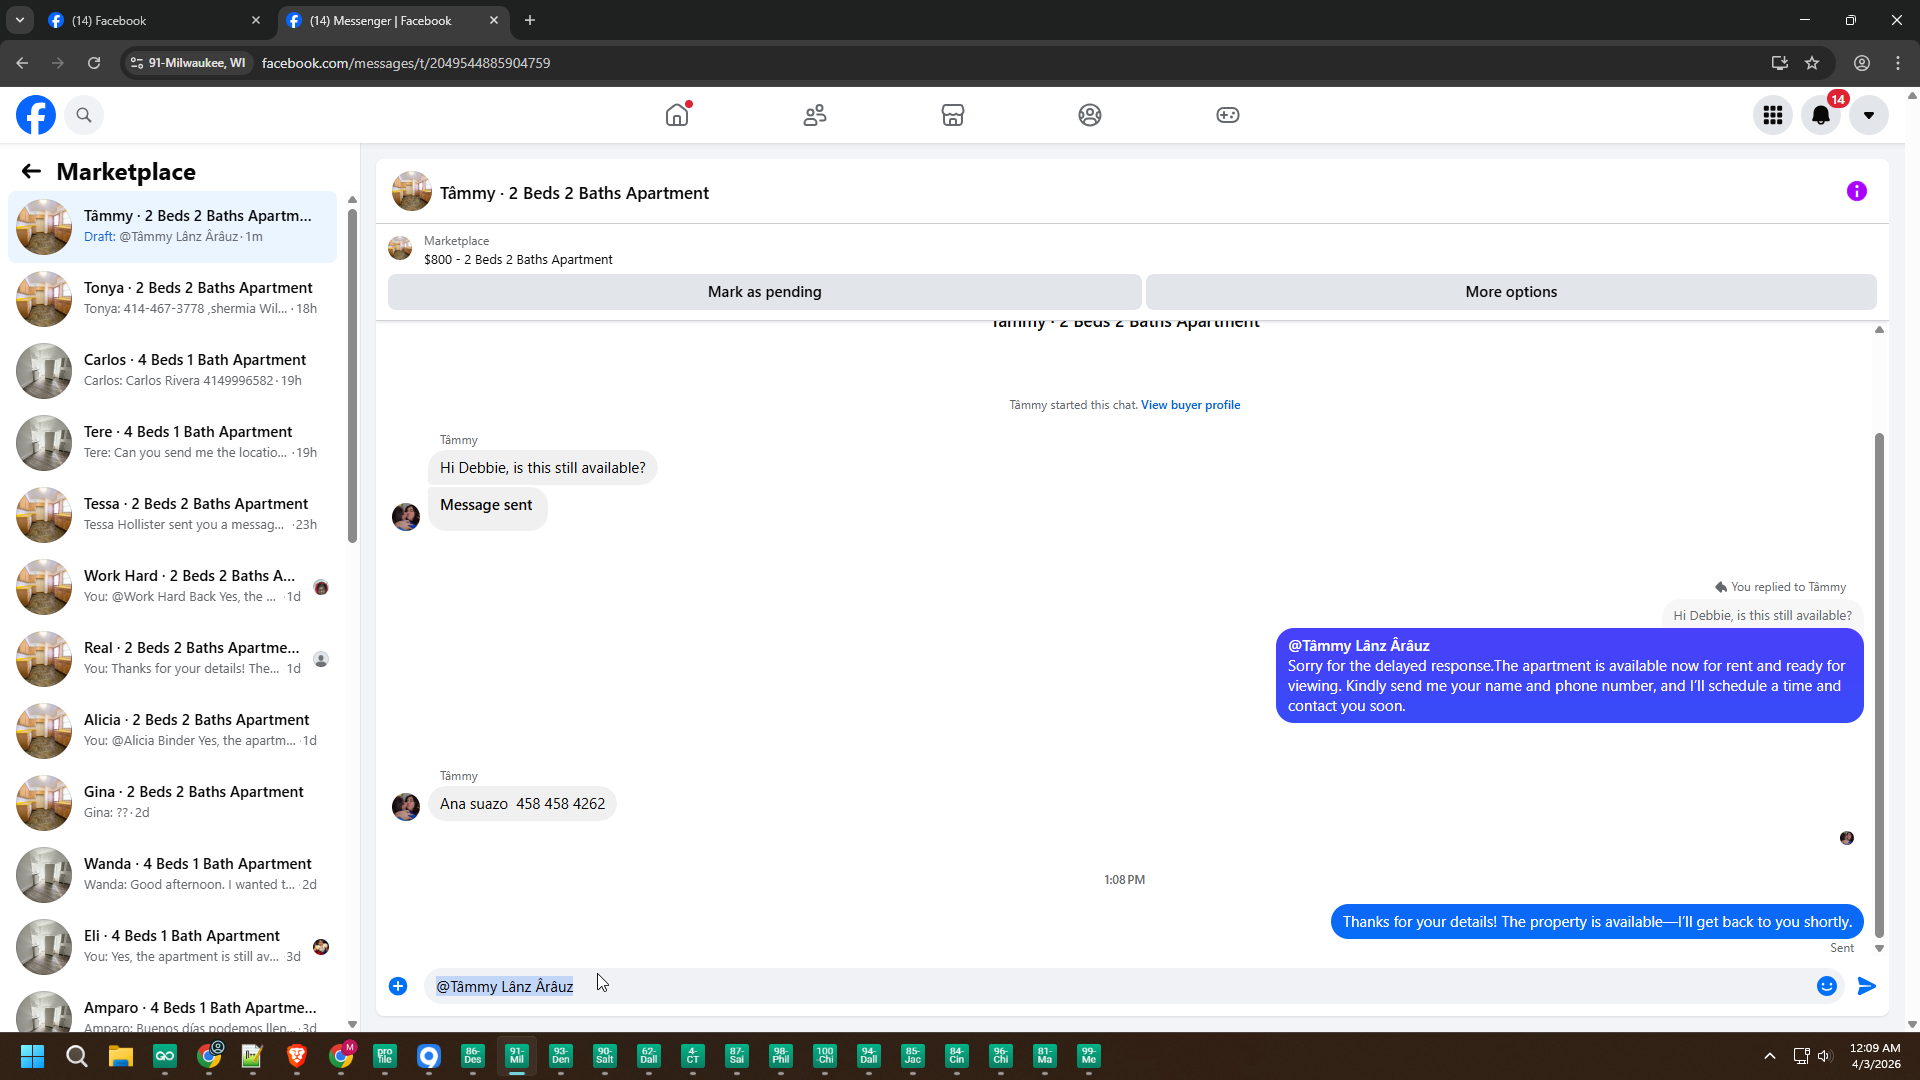This screenshot has width=1920, height=1080.
Task: Reload the page with the refresh button
Action: tap(94, 63)
